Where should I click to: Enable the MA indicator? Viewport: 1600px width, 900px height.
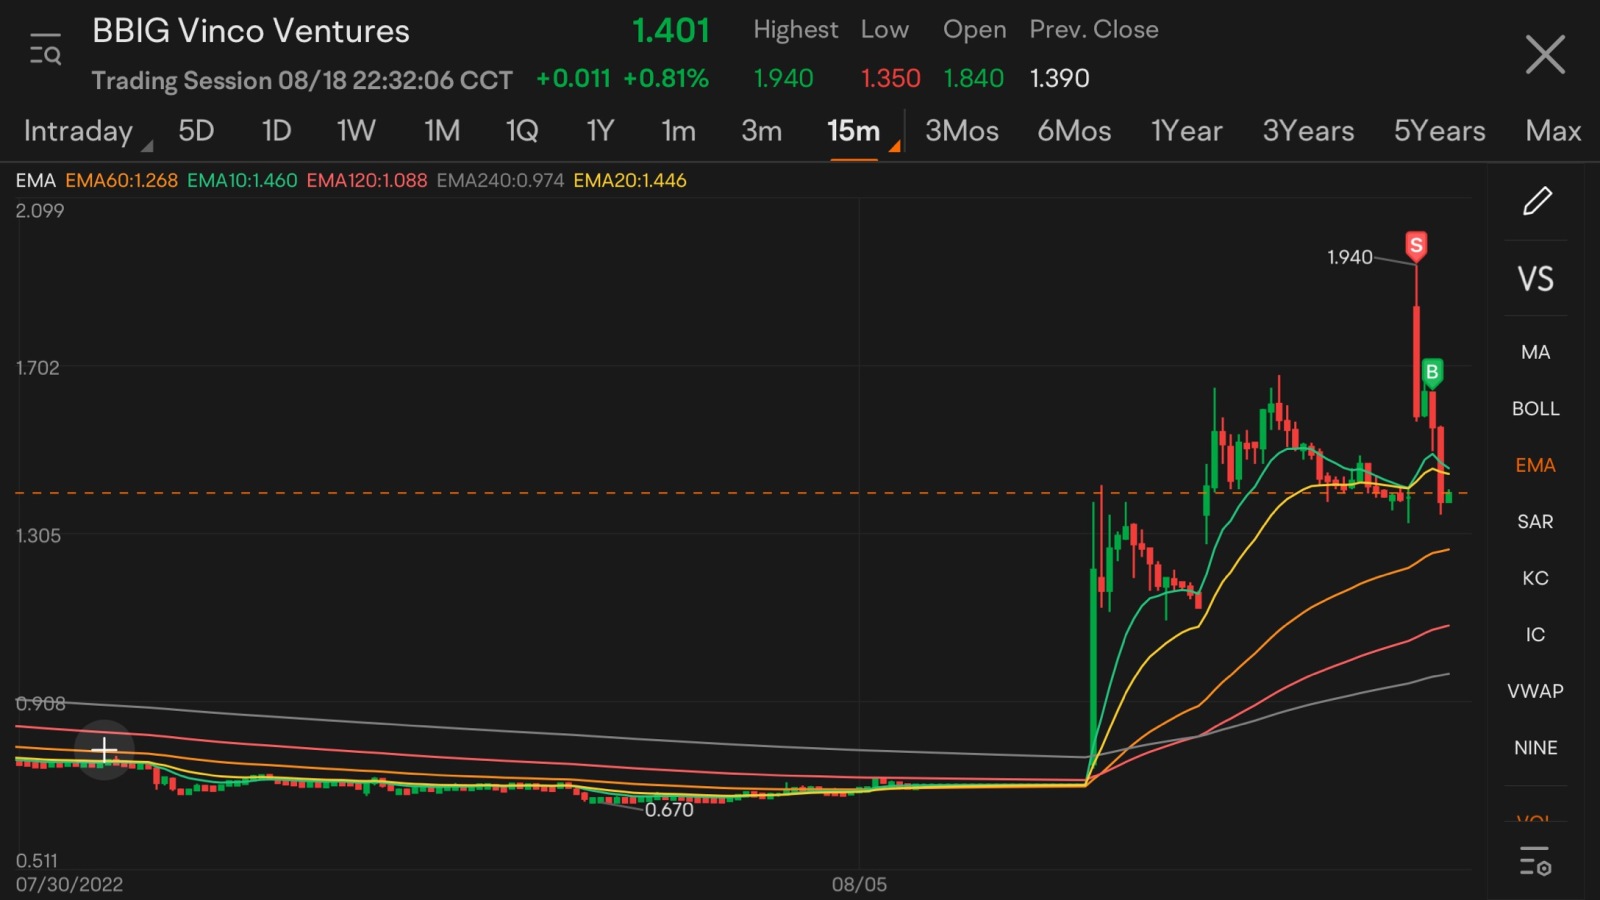click(x=1535, y=352)
